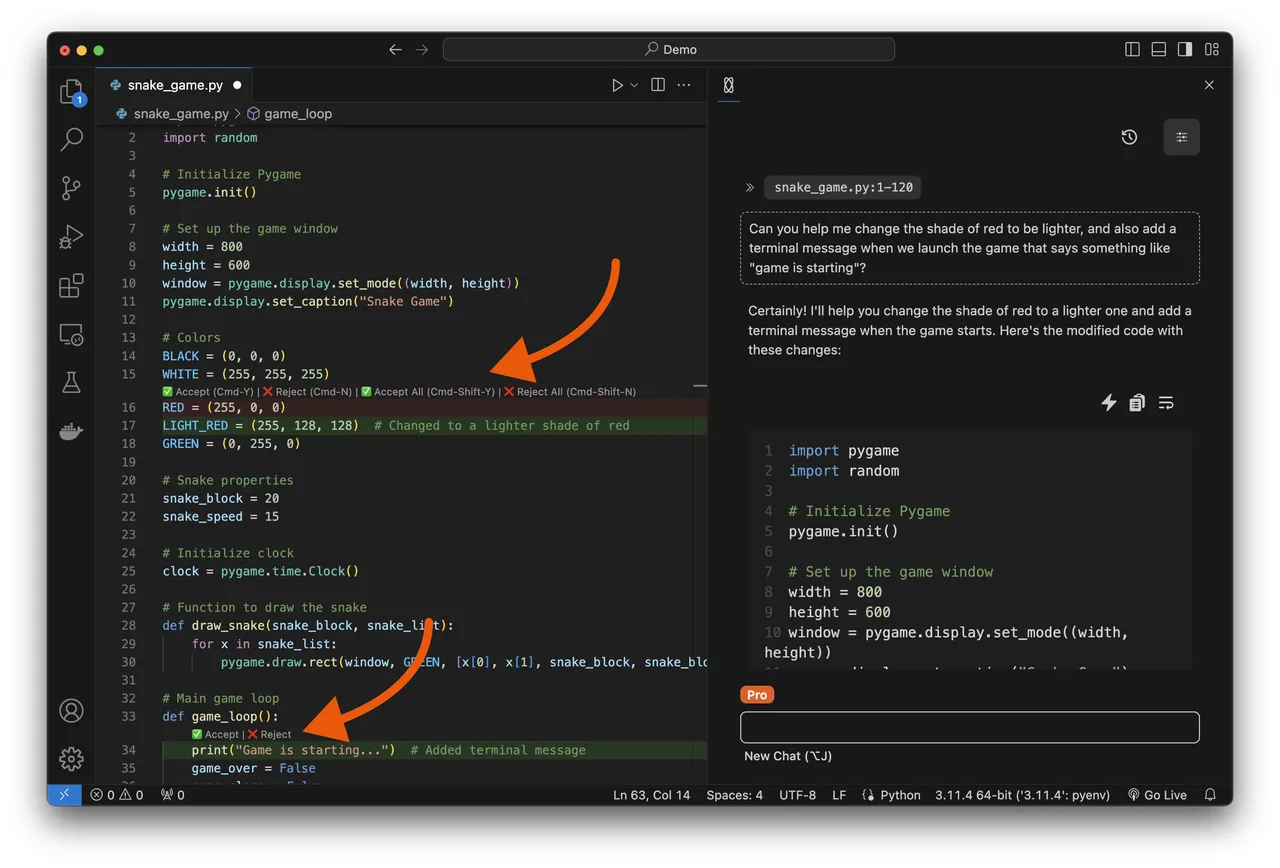Open editor More Actions ellipsis

684,85
